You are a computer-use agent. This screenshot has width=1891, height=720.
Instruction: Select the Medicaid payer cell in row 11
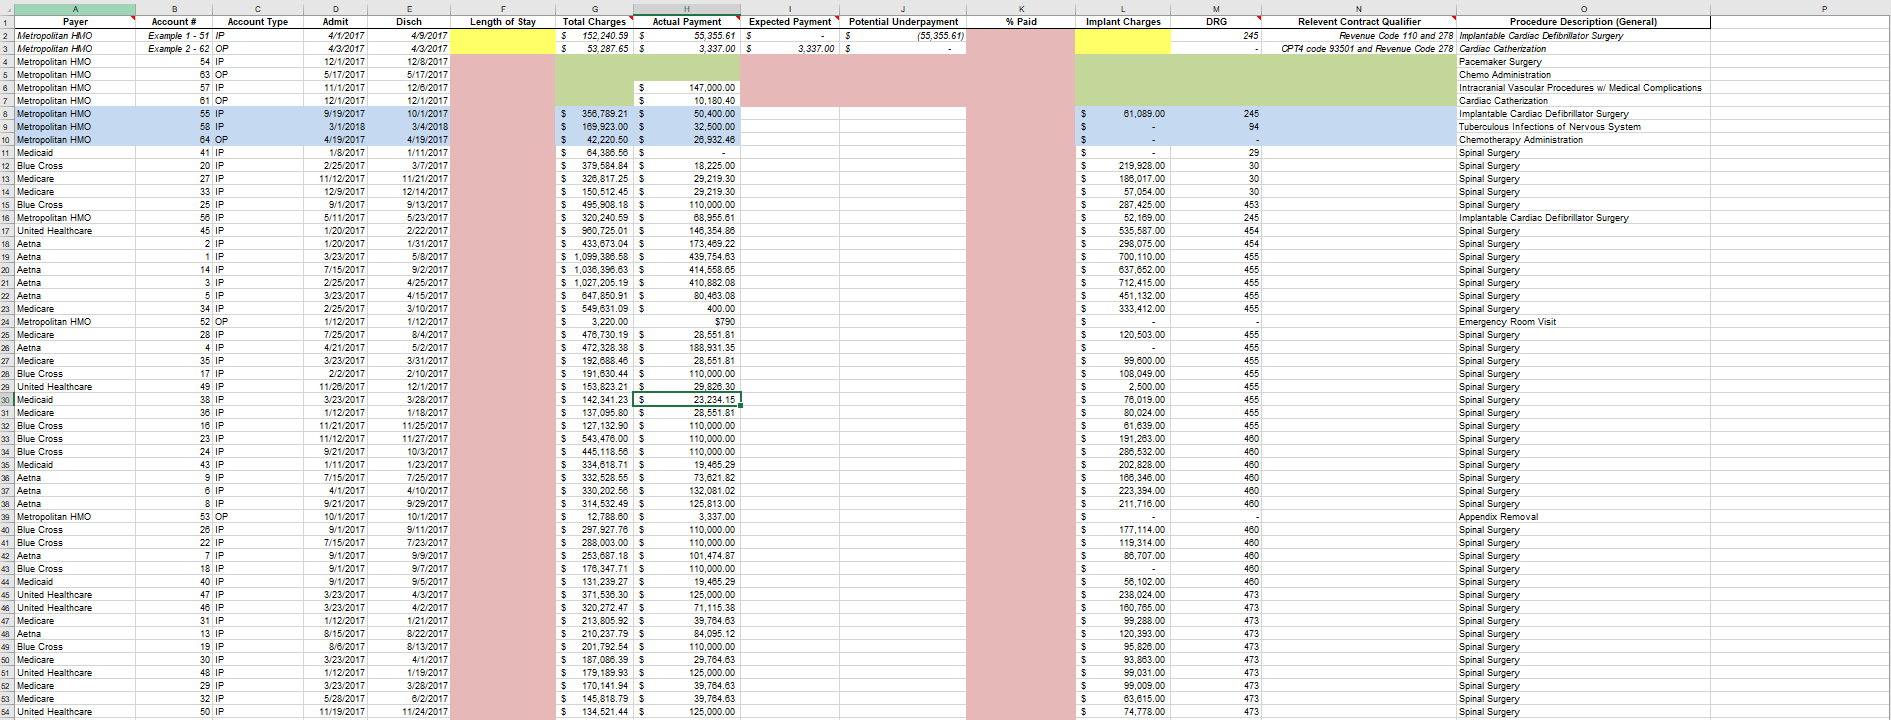[75, 153]
